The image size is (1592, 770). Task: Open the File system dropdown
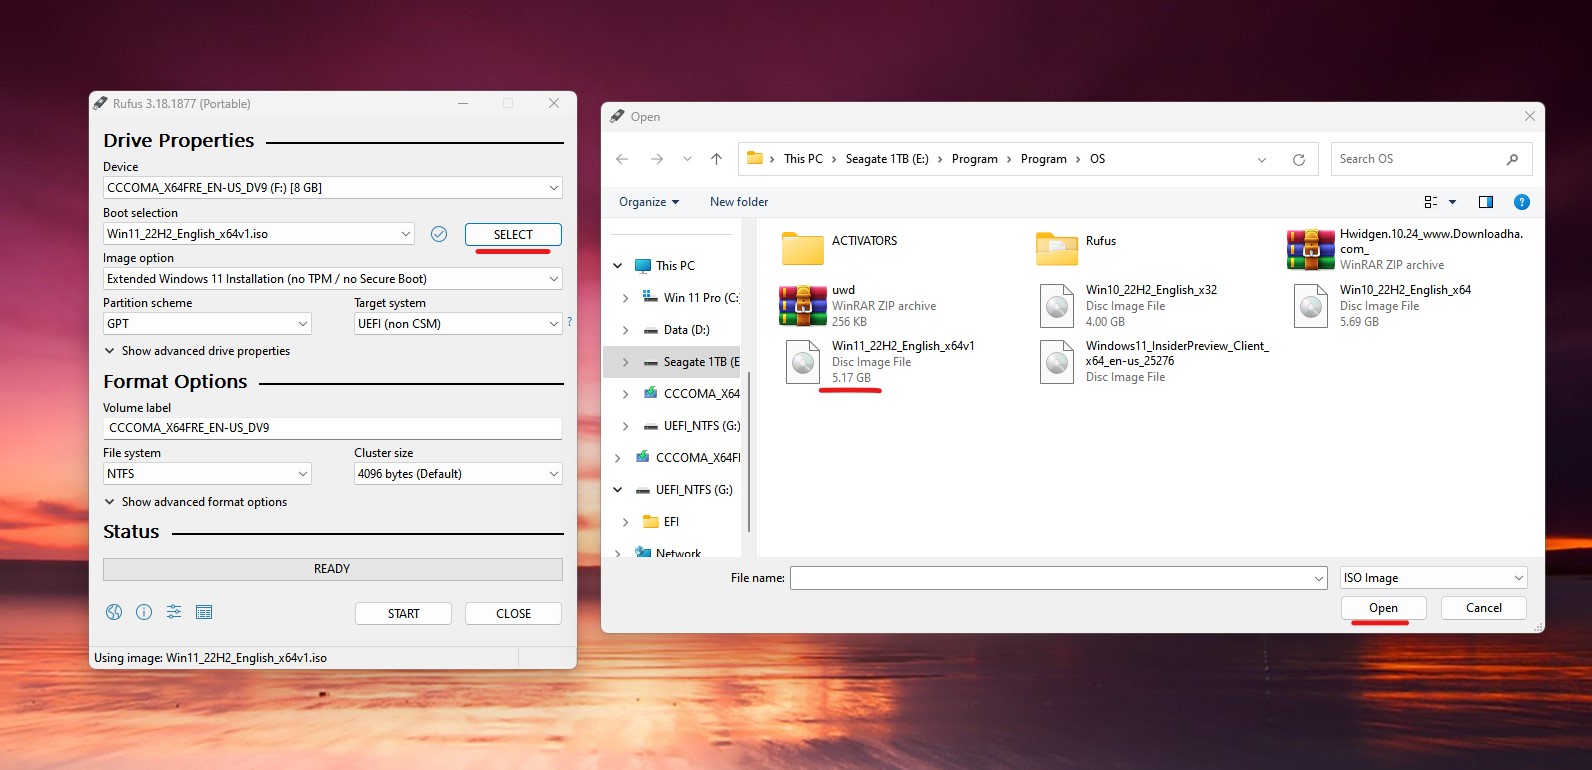(x=207, y=474)
